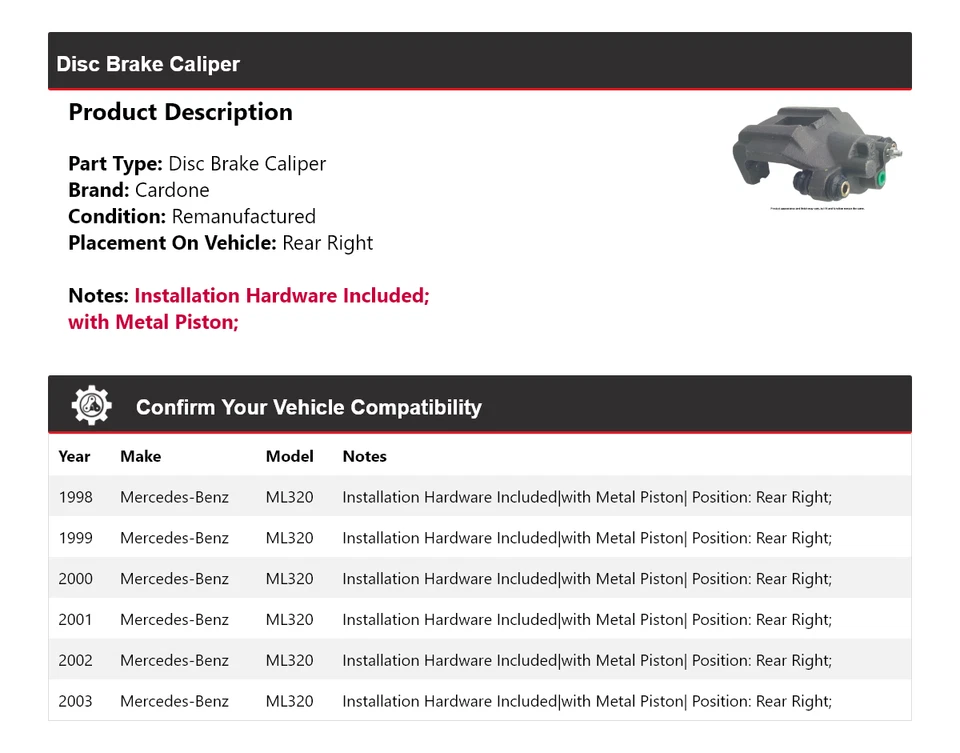This screenshot has height=753, width=960.
Task: Open the brake caliper product thumbnail
Action: [x=817, y=157]
